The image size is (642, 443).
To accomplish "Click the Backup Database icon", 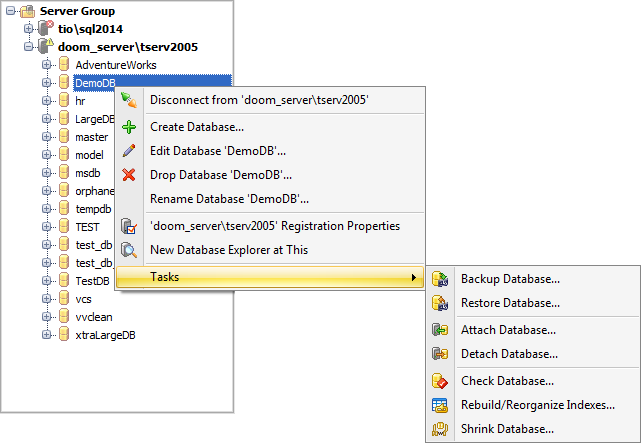I will point(439,279).
